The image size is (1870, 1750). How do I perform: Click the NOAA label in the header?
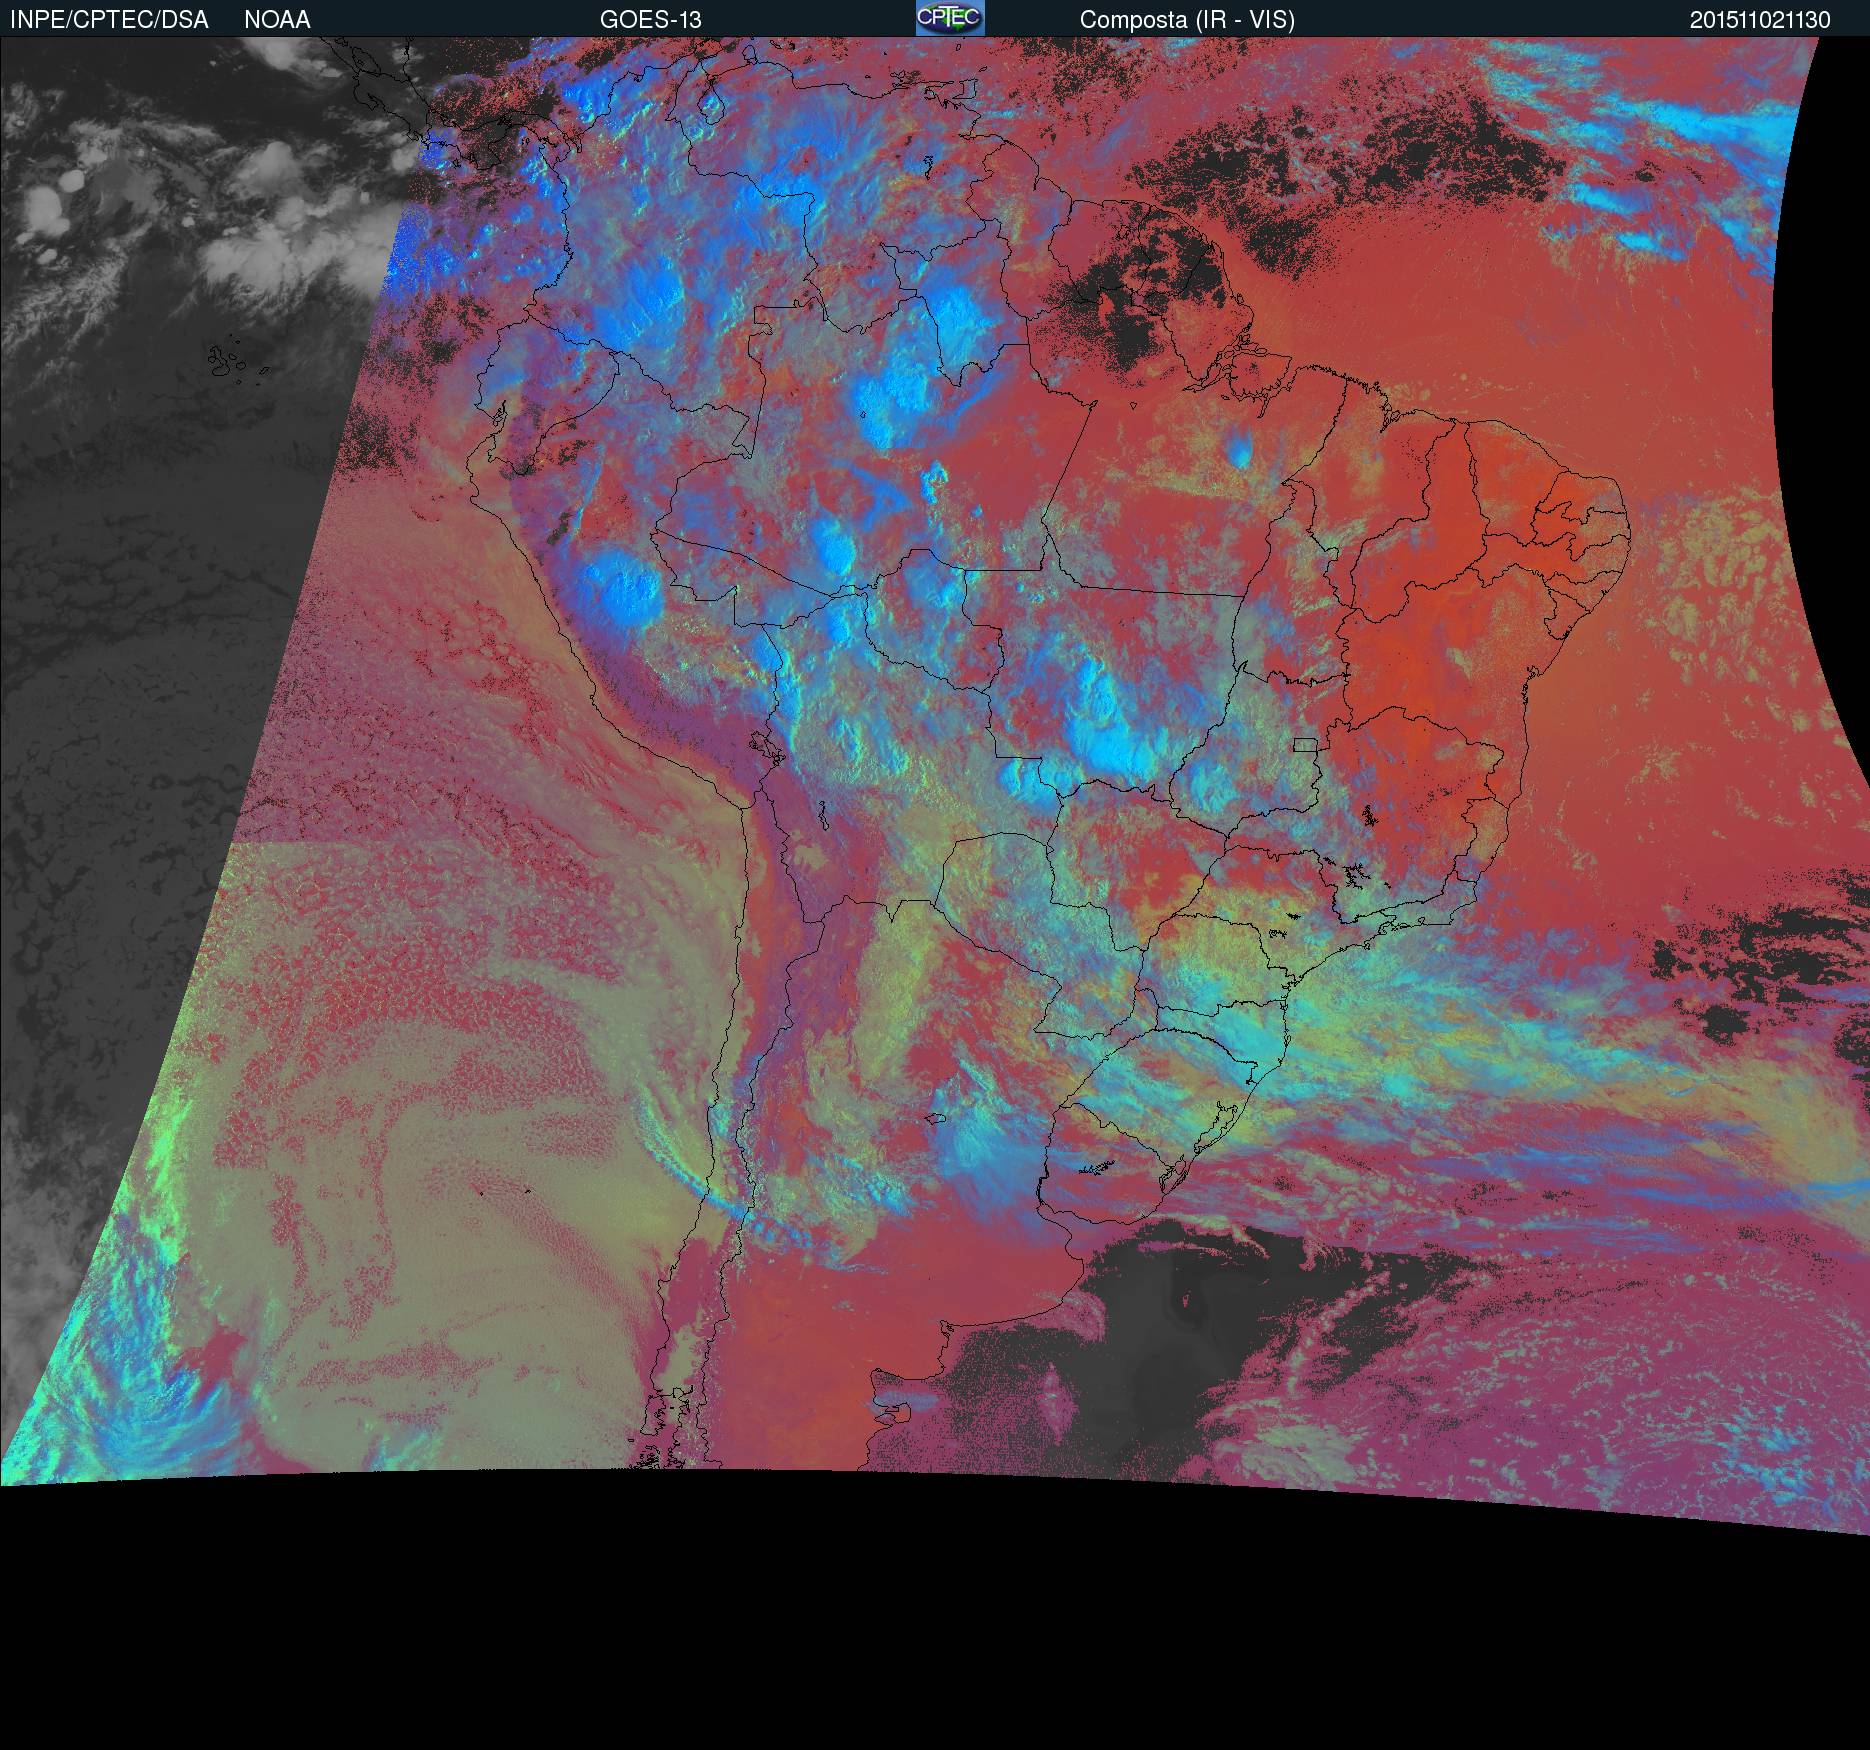click(277, 20)
